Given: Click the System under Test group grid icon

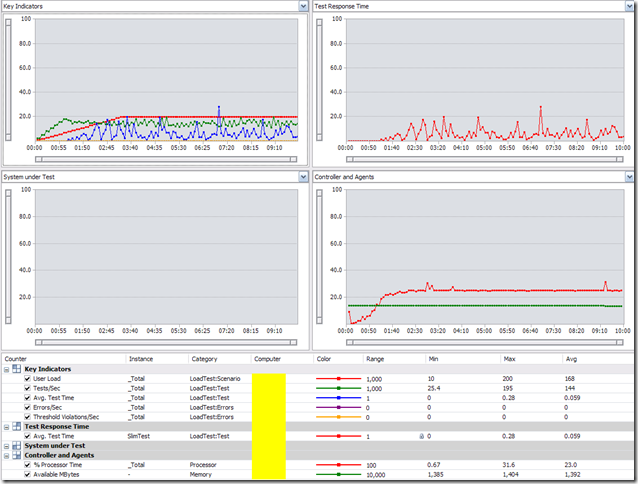Looking at the screenshot, I should 17,445.
